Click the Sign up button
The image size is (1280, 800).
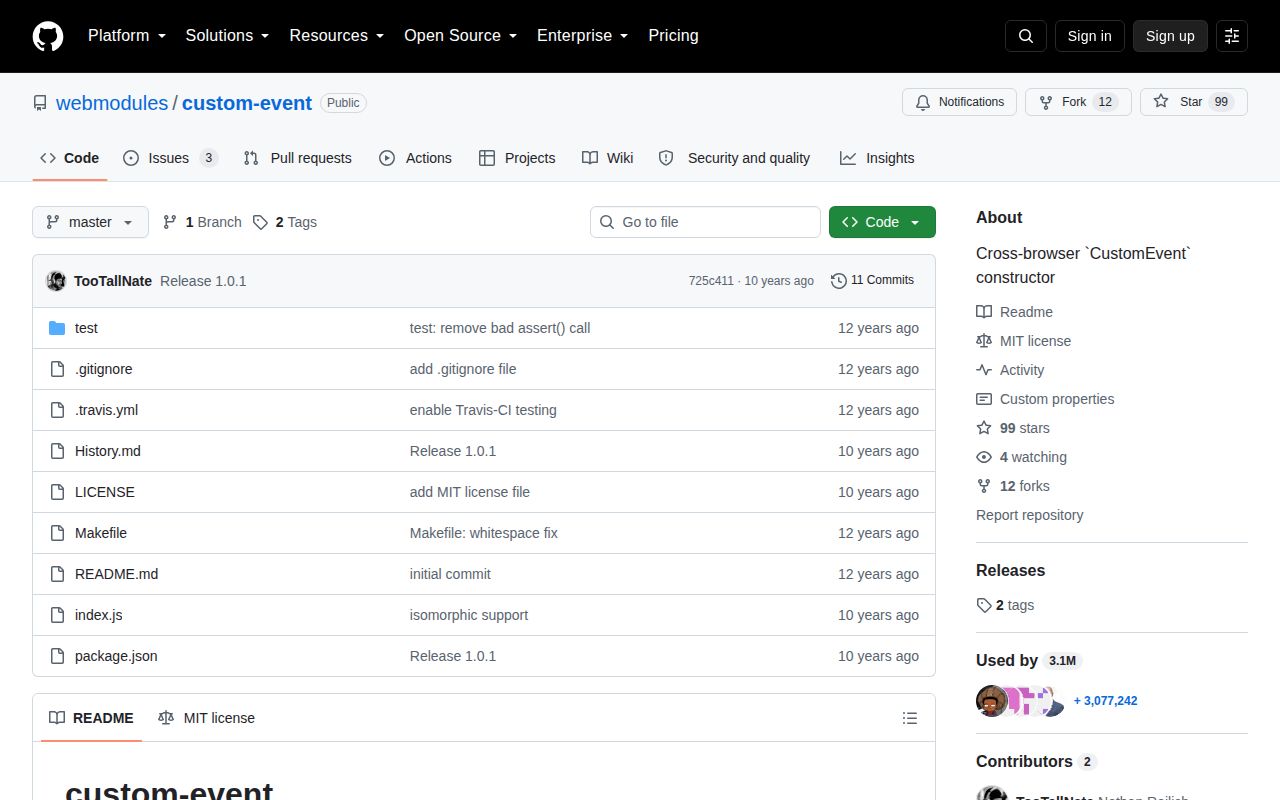[x=1170, y=36]
